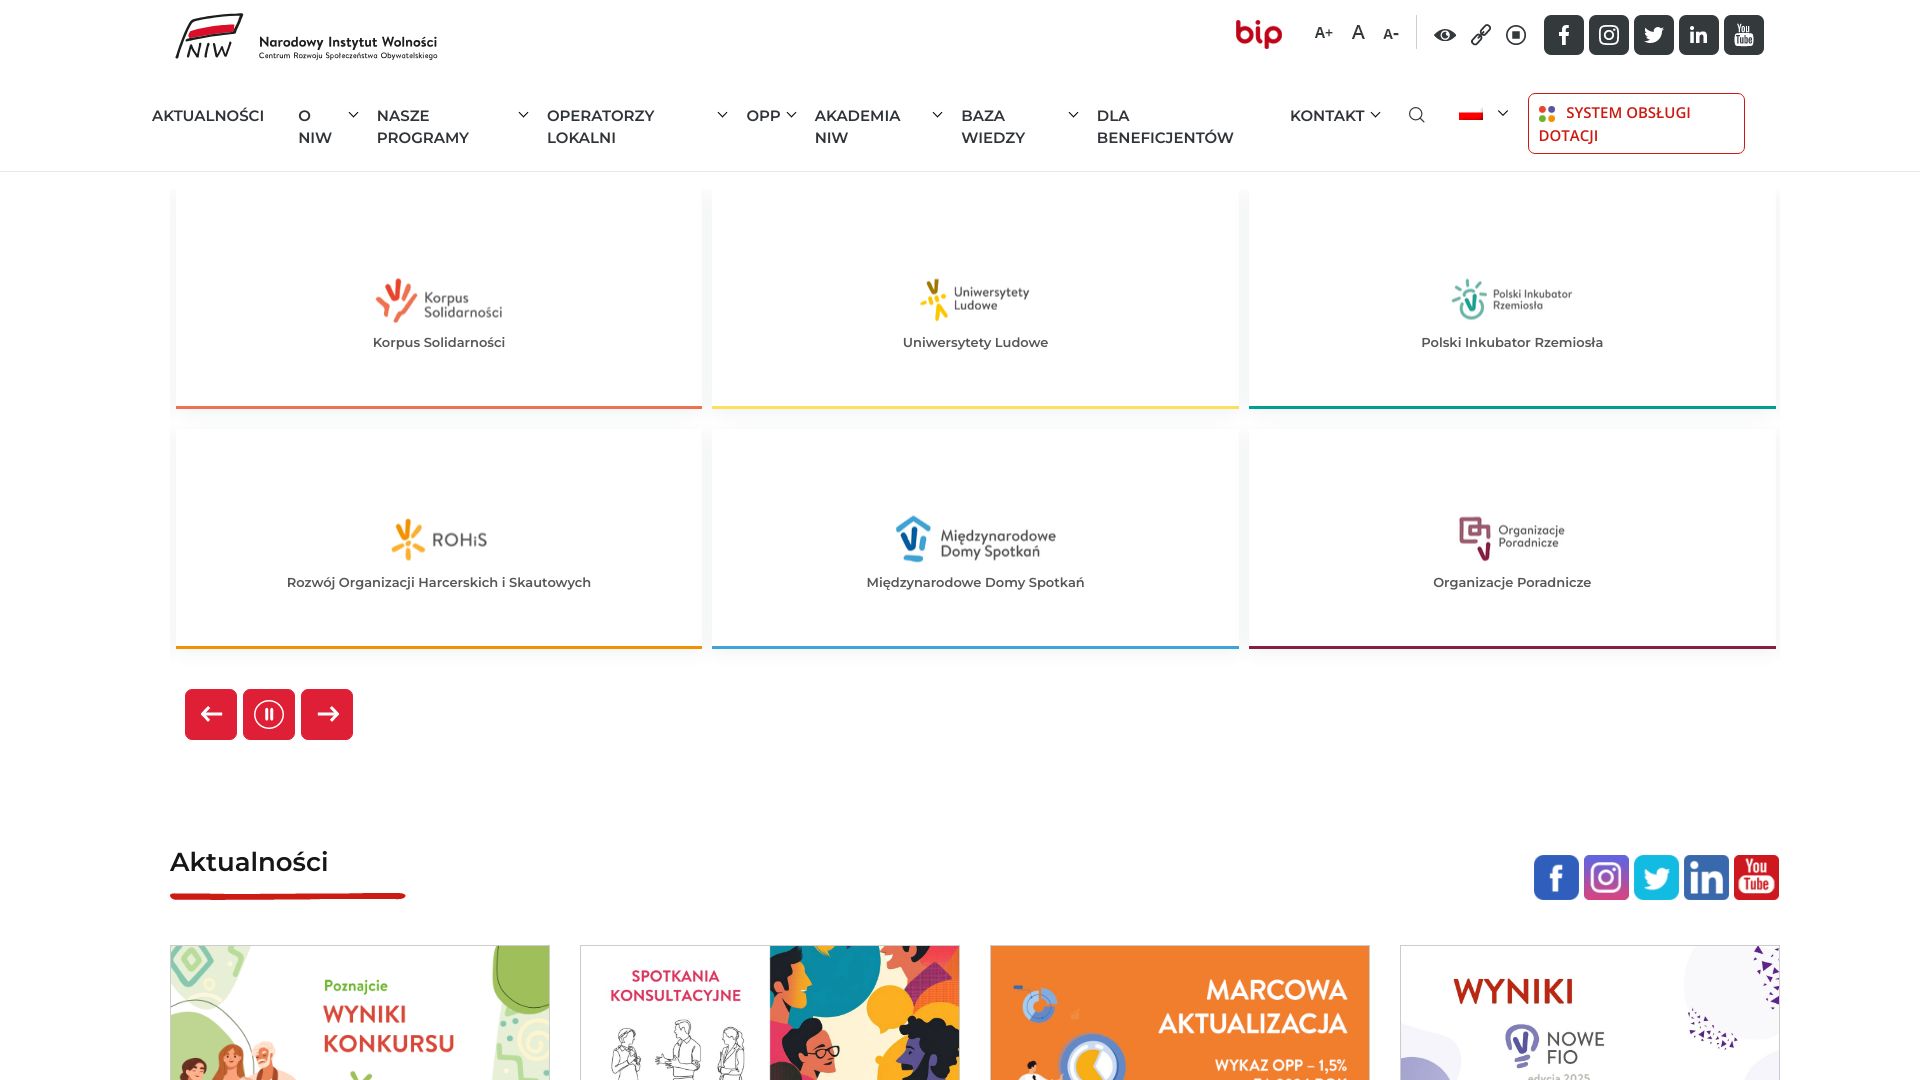This screenshot has height=1080, width=1920.
Task: Open Międzynarodowe Domy Spotkań program card
Action: tap(975, 538)
